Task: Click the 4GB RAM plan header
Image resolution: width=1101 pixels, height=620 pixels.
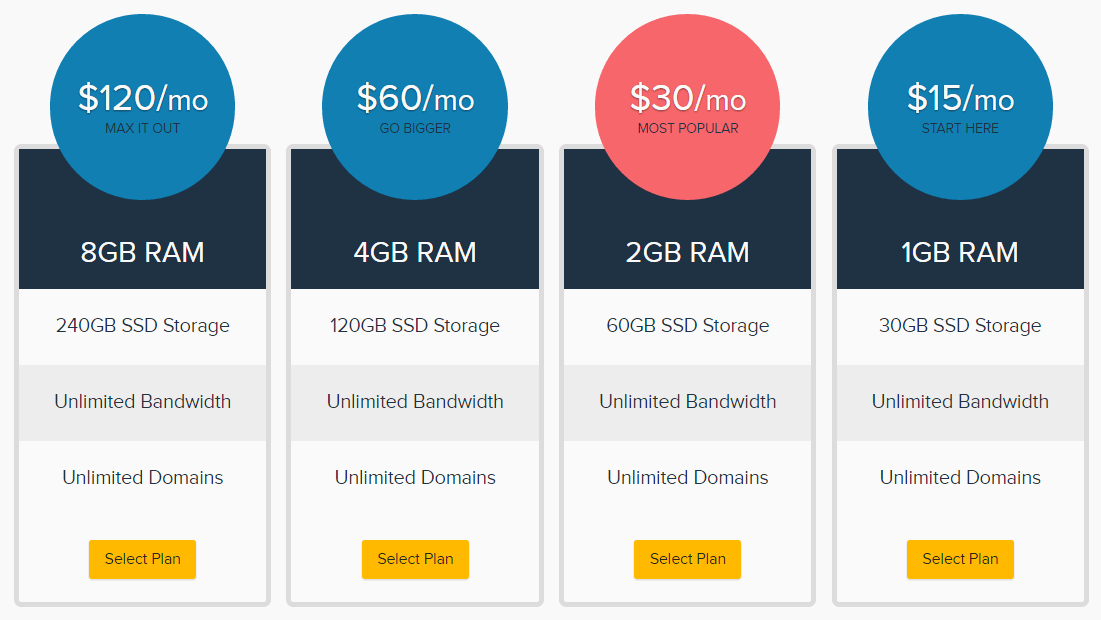Action: pyautogui.click(x=415, y=252)
